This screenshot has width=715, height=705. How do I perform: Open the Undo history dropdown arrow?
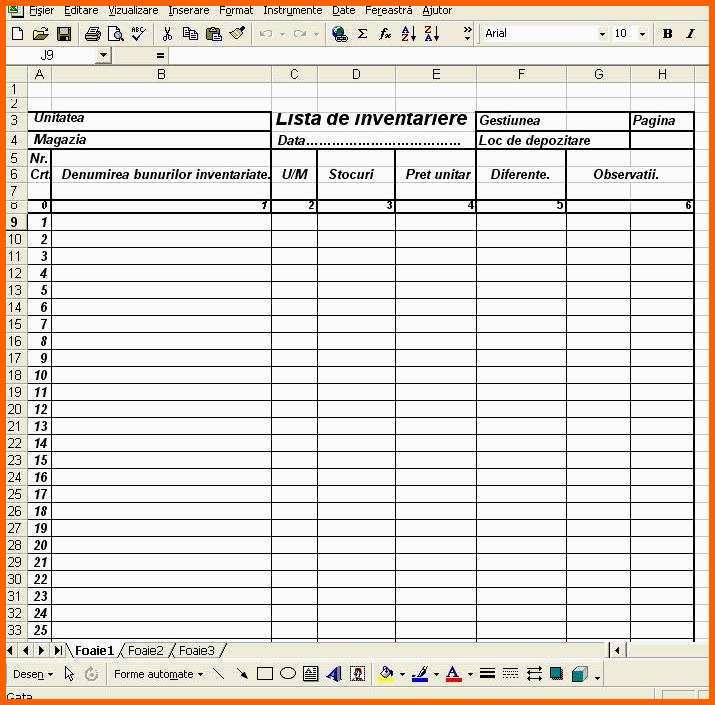[x=283, y=34]
